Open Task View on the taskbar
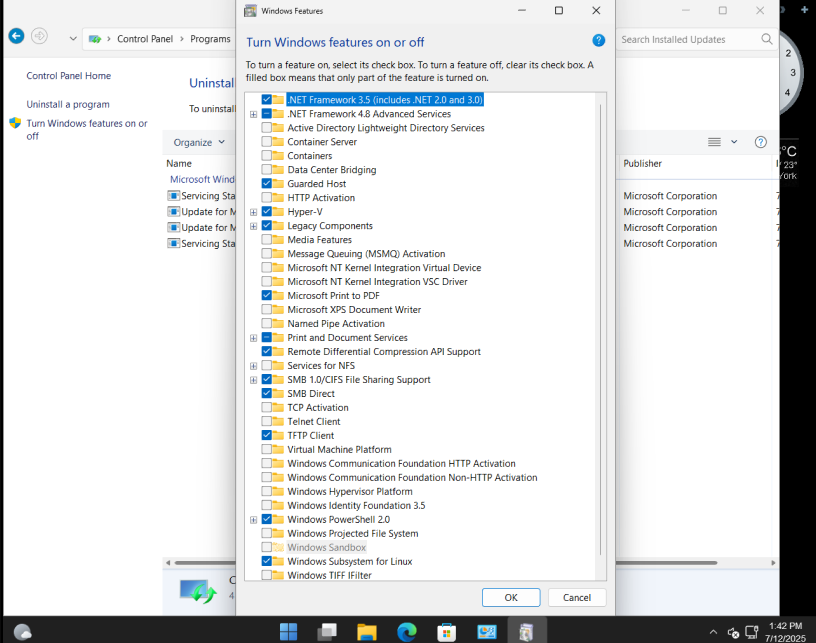The image size is (816, 643). [328, 632]
